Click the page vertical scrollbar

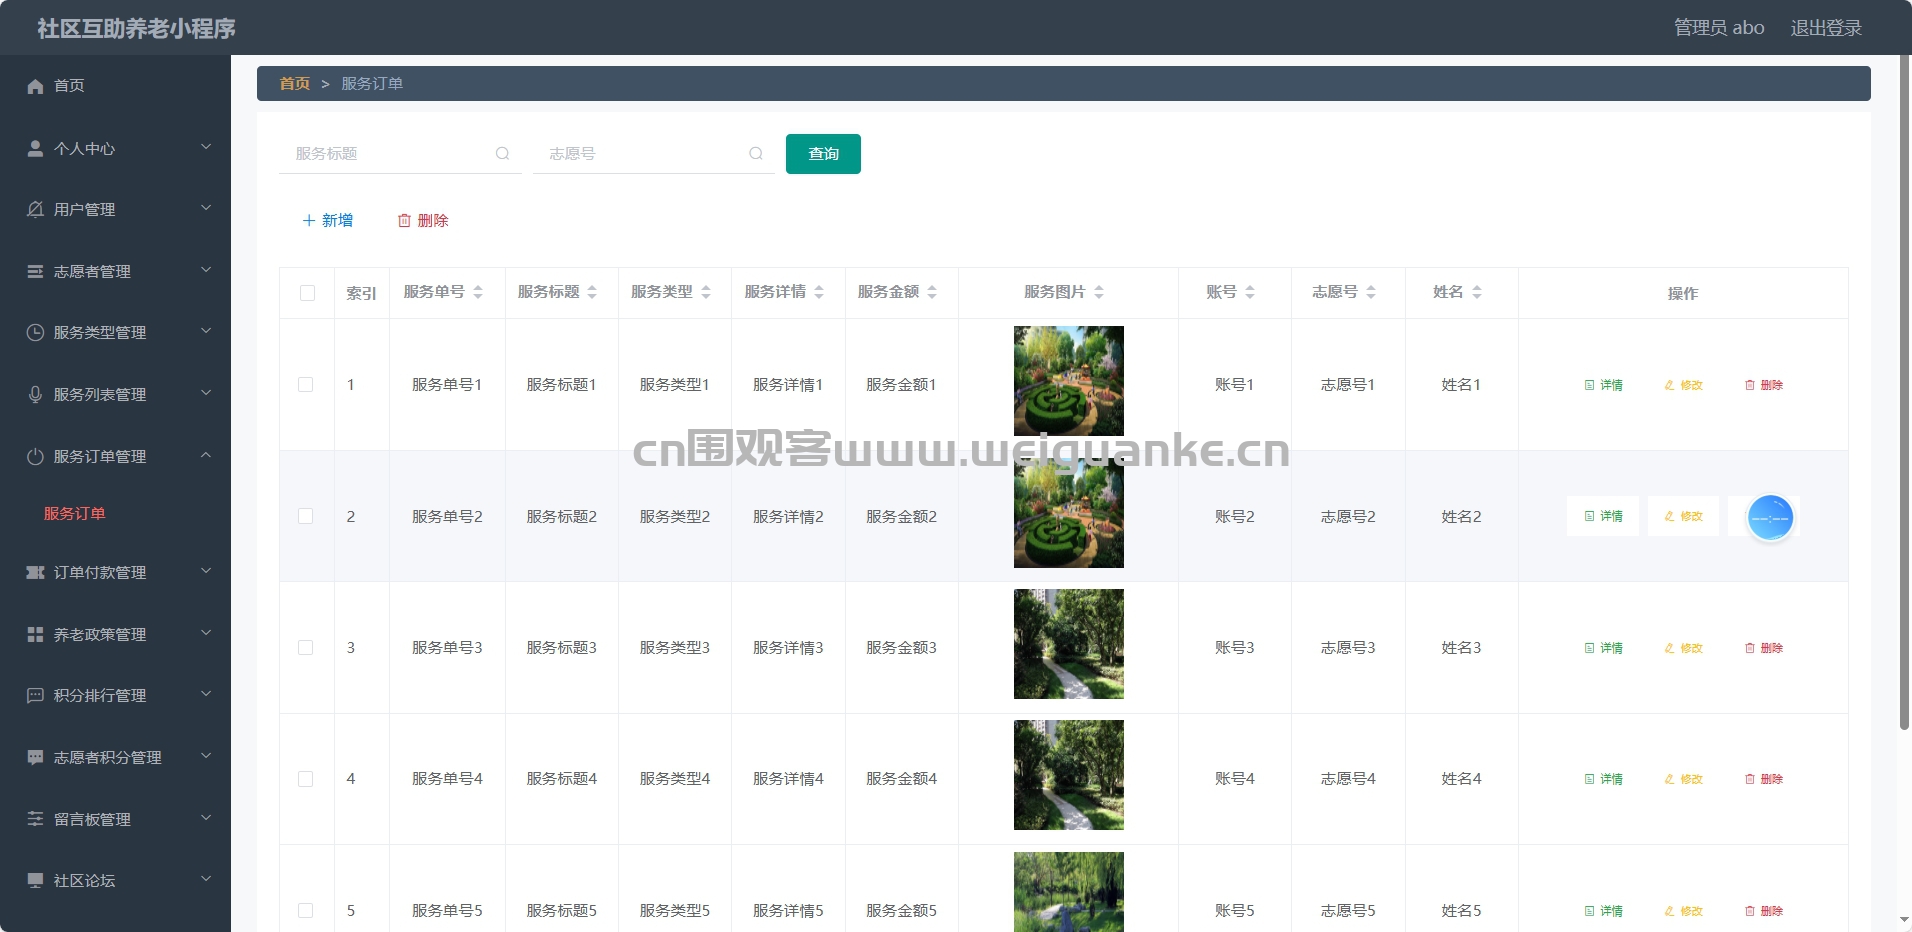tap(1905, 390)
